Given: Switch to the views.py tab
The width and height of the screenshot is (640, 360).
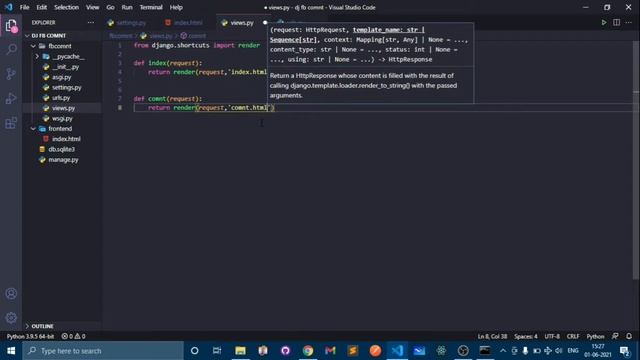Looking at the screenshot, I should click(x=242, y=23).
